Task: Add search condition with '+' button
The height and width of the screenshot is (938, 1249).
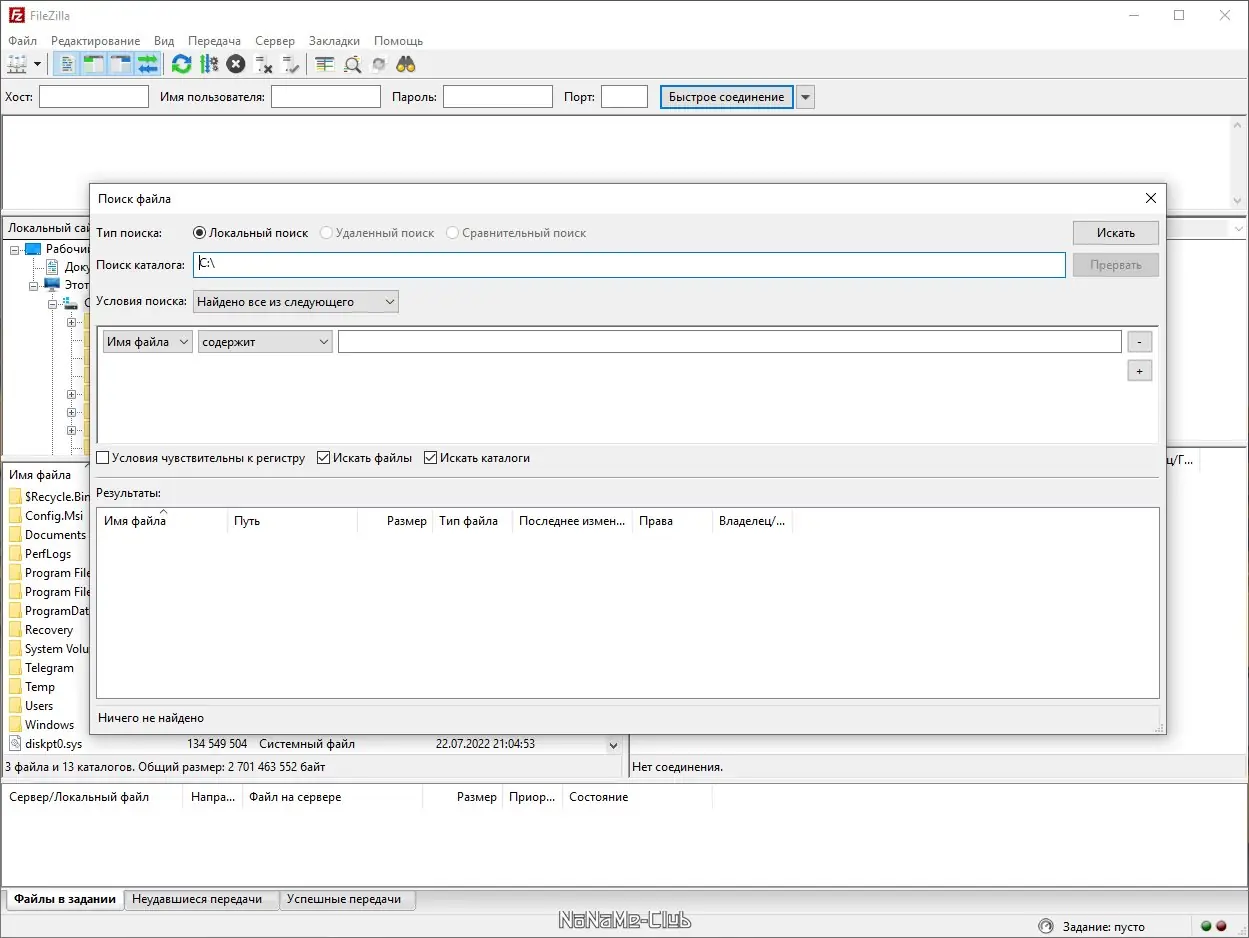Action: pyautogui.click(x=1139, y=371)
